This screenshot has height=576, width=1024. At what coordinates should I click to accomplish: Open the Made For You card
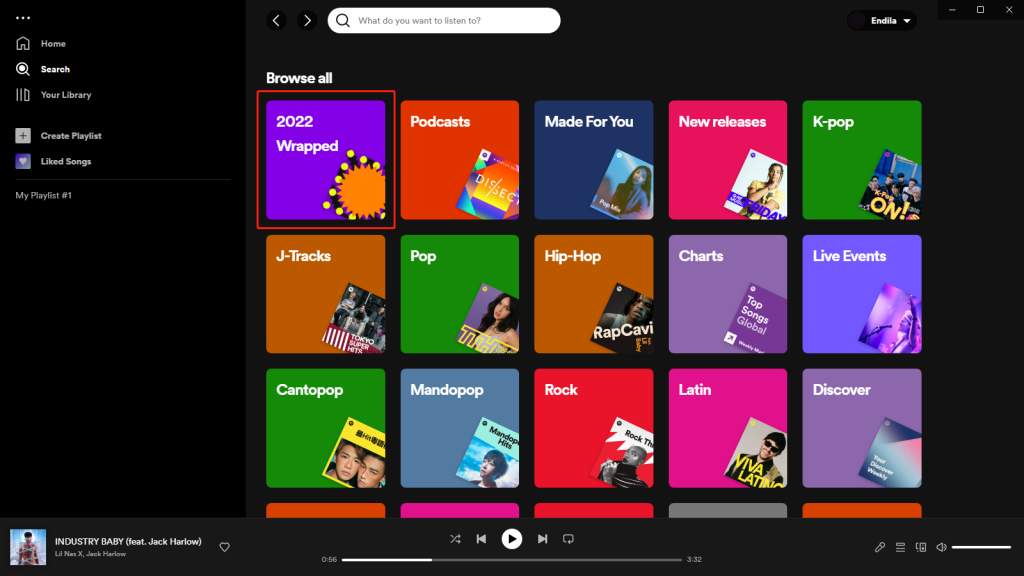(594, 160)
